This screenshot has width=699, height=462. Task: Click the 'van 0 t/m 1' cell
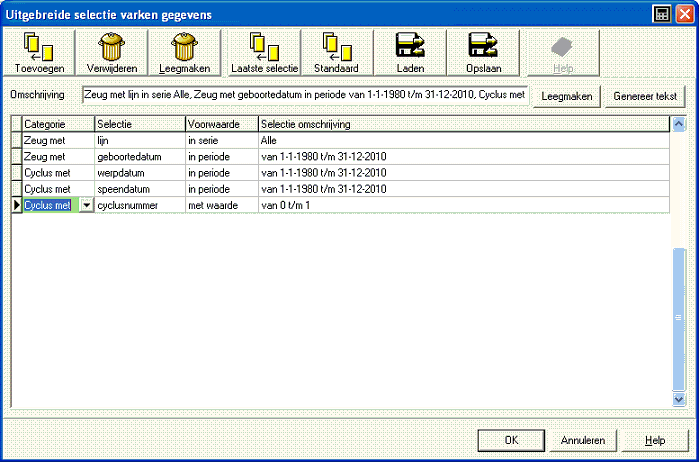click(x=464, y=206)
